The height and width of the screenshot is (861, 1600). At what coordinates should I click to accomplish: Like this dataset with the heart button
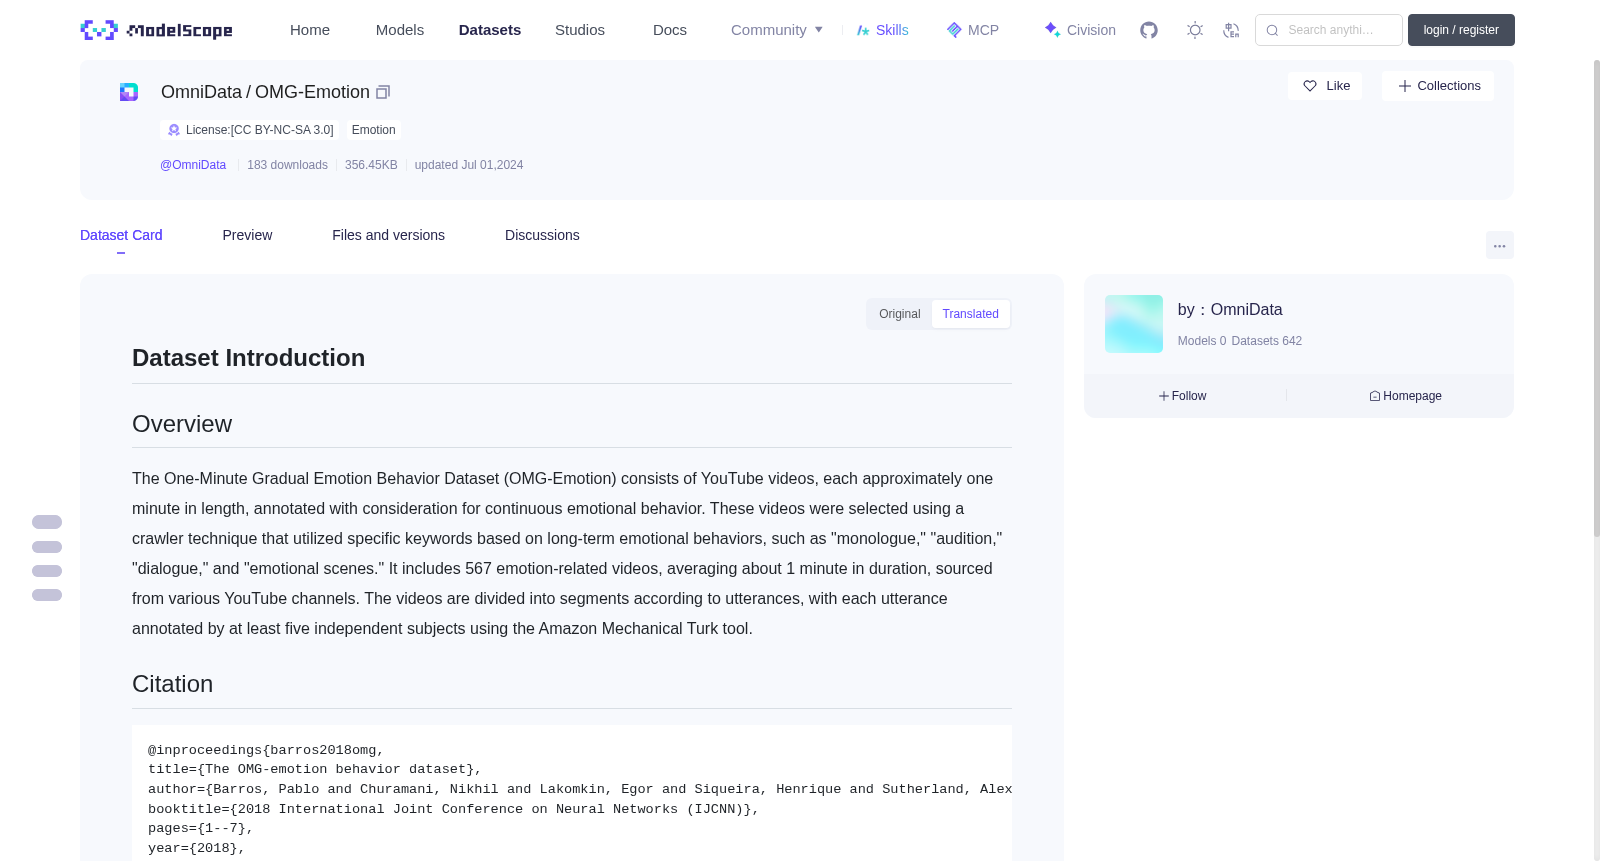click(1325, 86)
